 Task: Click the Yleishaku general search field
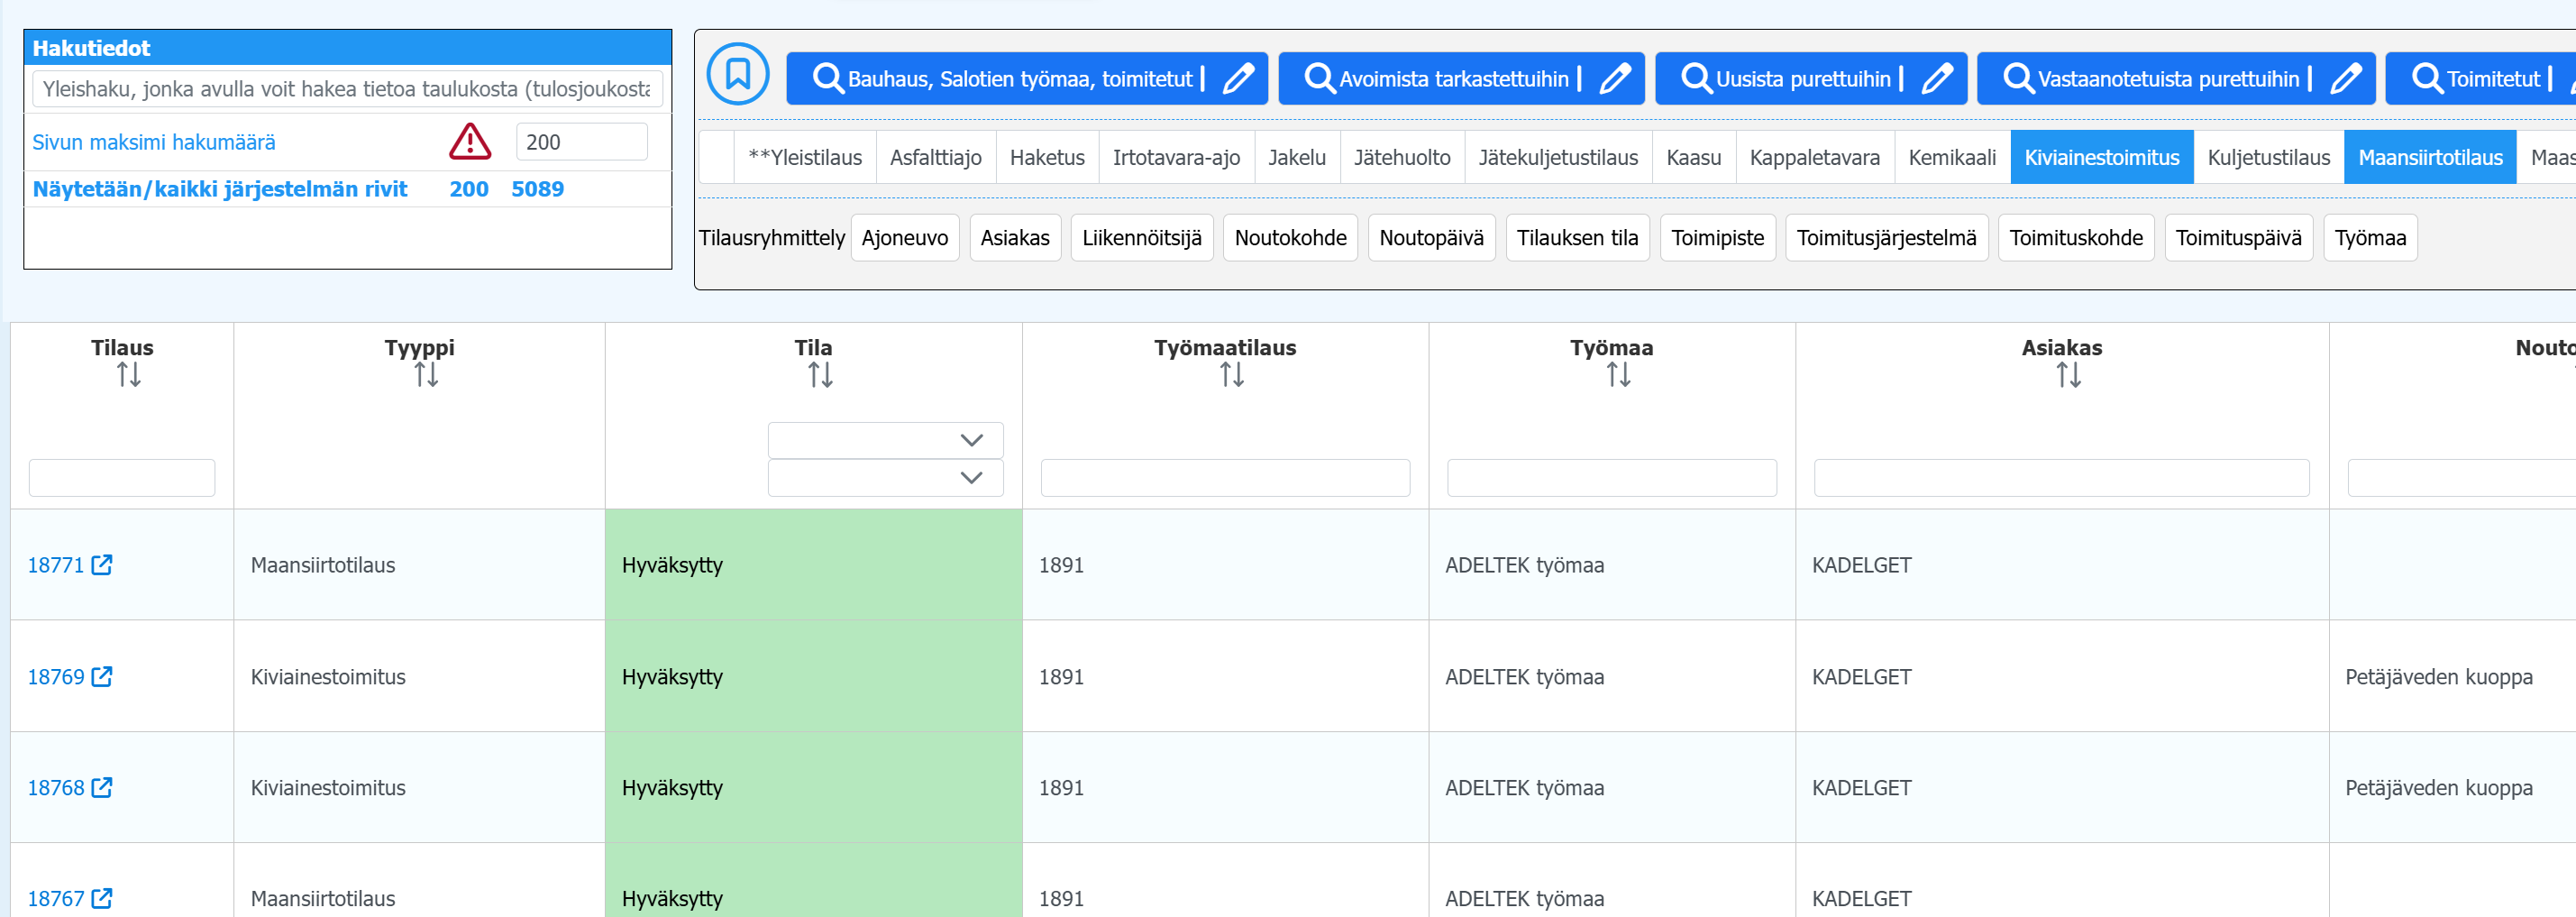pos(347,89)
